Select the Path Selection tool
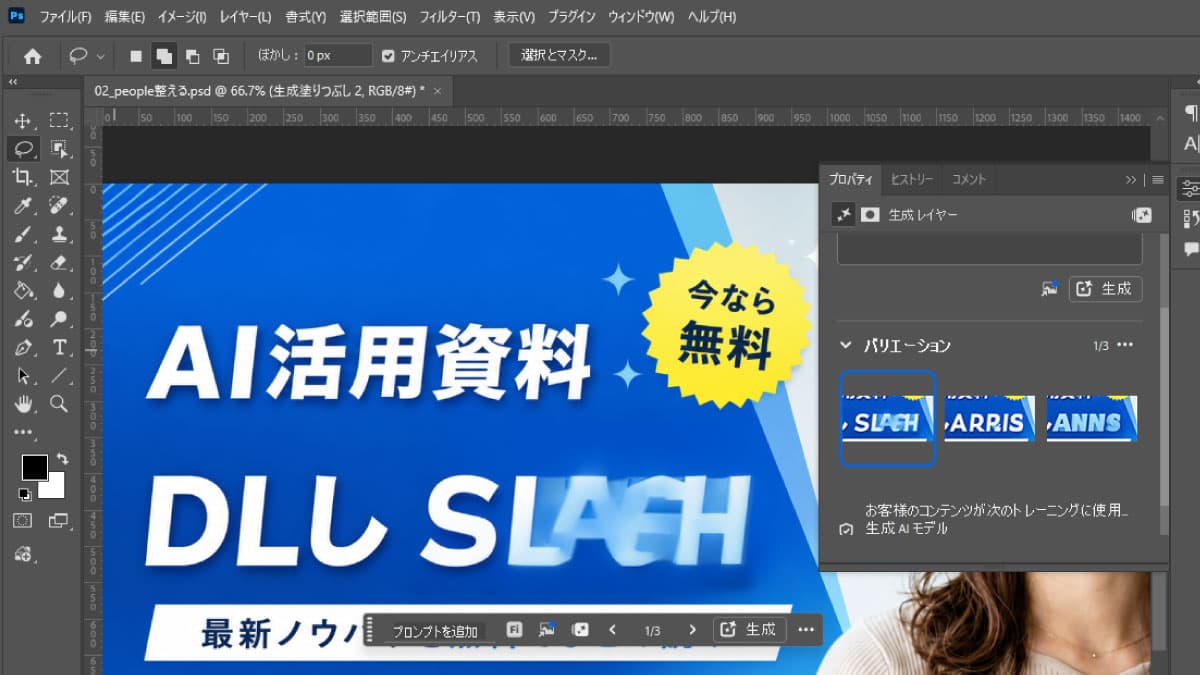The image size is (1200, 675). (x=23, y=376)
